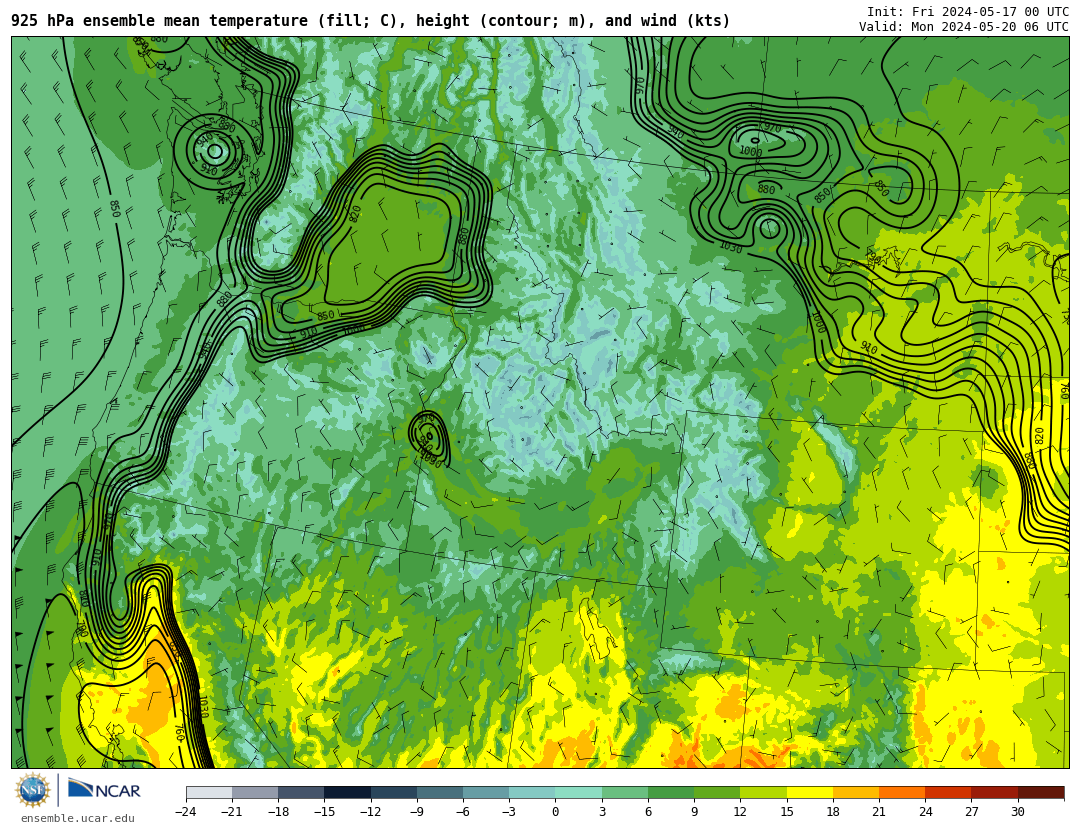Click the "24" colorbar label
Image resolution: width=1080 pixels, height=831 pixels.
pos(925,812)
